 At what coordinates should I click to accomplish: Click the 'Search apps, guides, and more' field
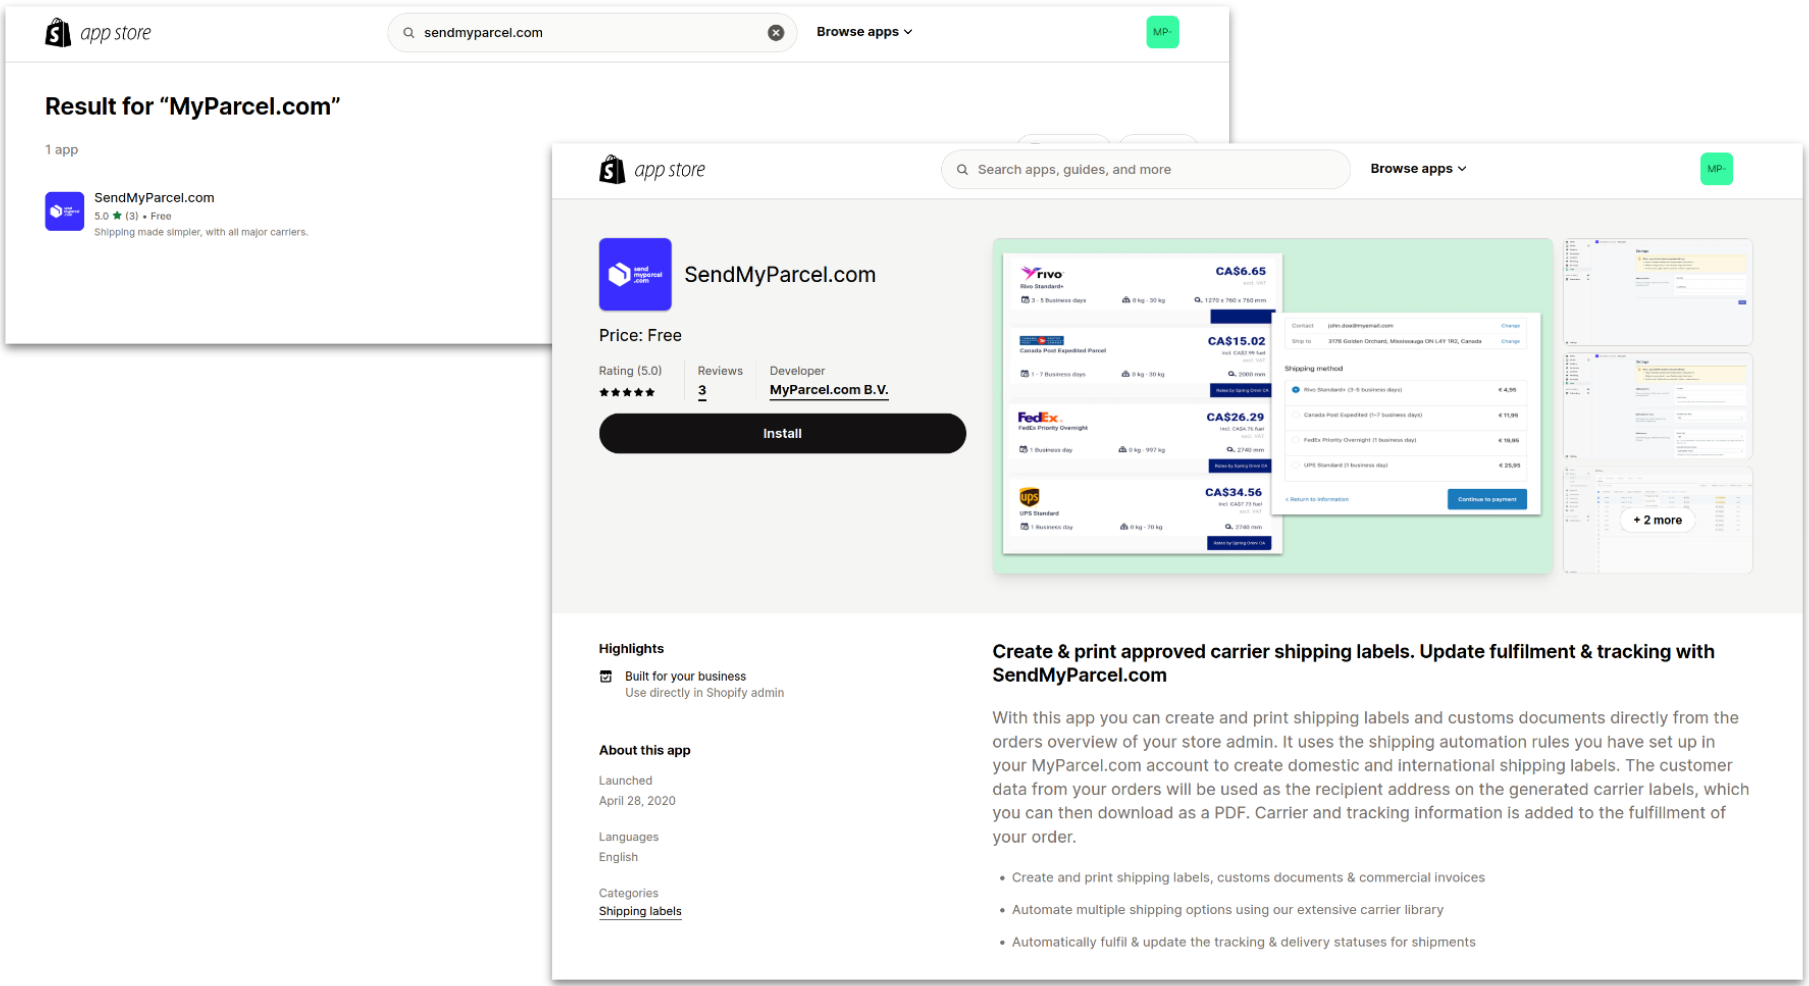(x=1150, y=170)
